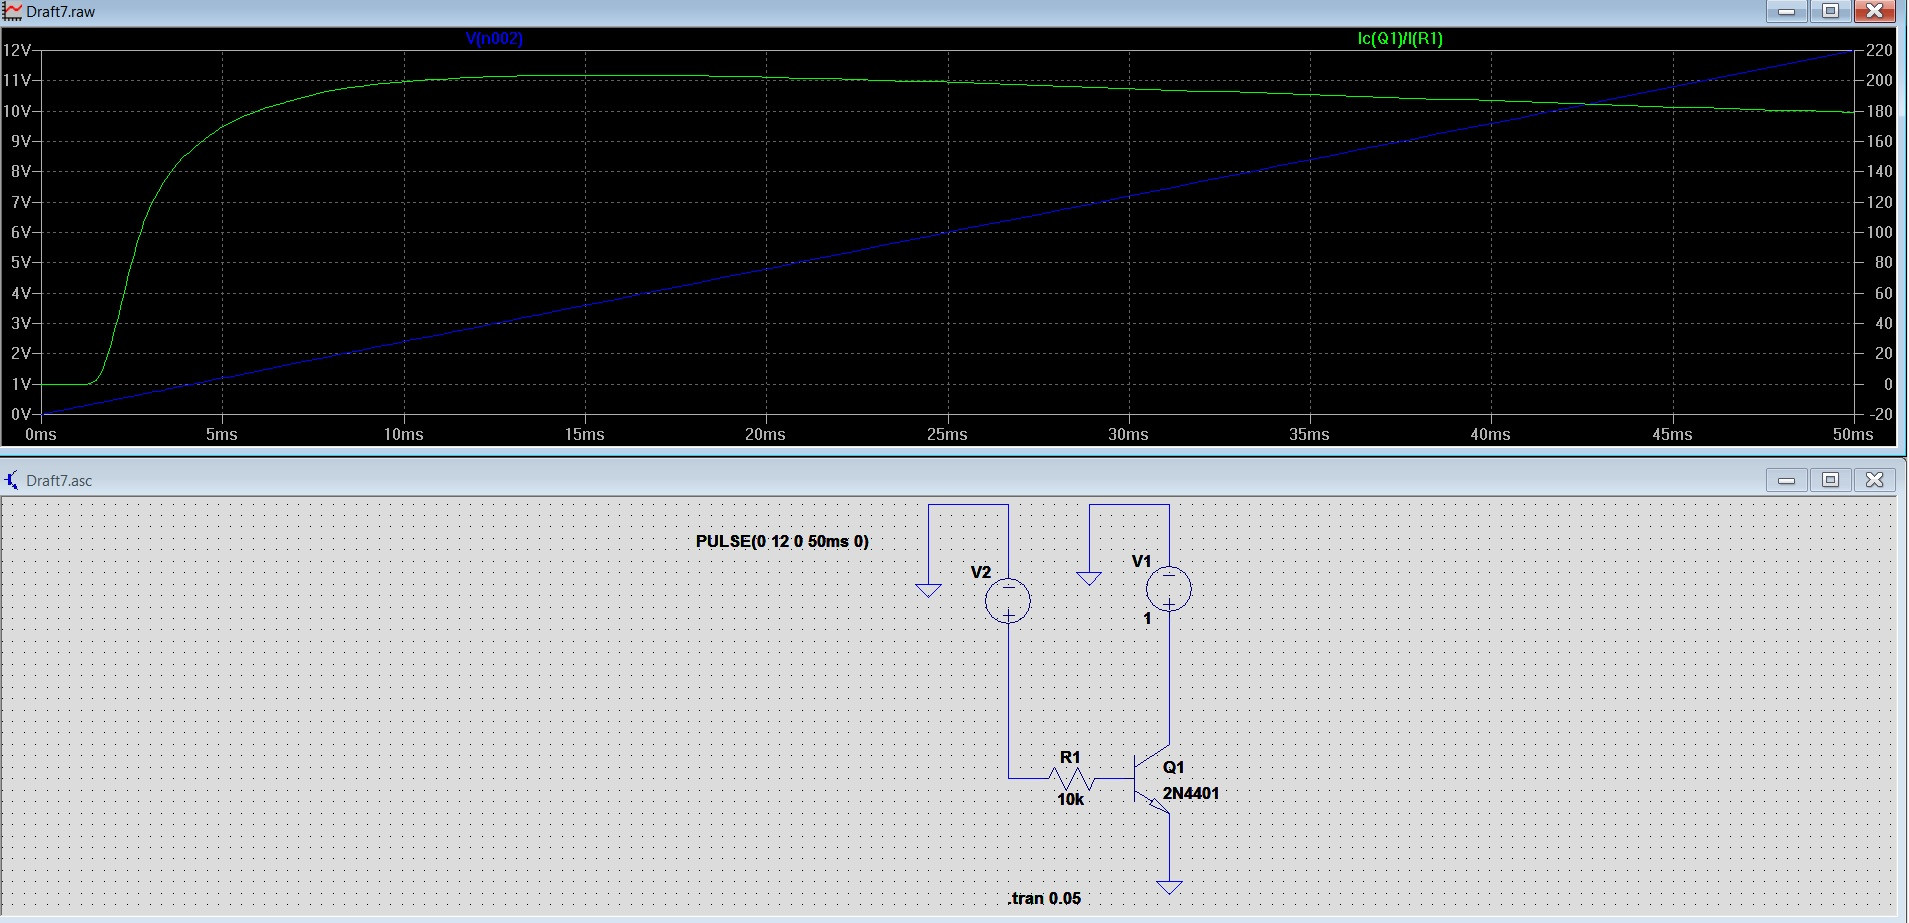Click the 10k value label under R1
The height and width of the screenshot is (923, 1909).
[1071, 799]
